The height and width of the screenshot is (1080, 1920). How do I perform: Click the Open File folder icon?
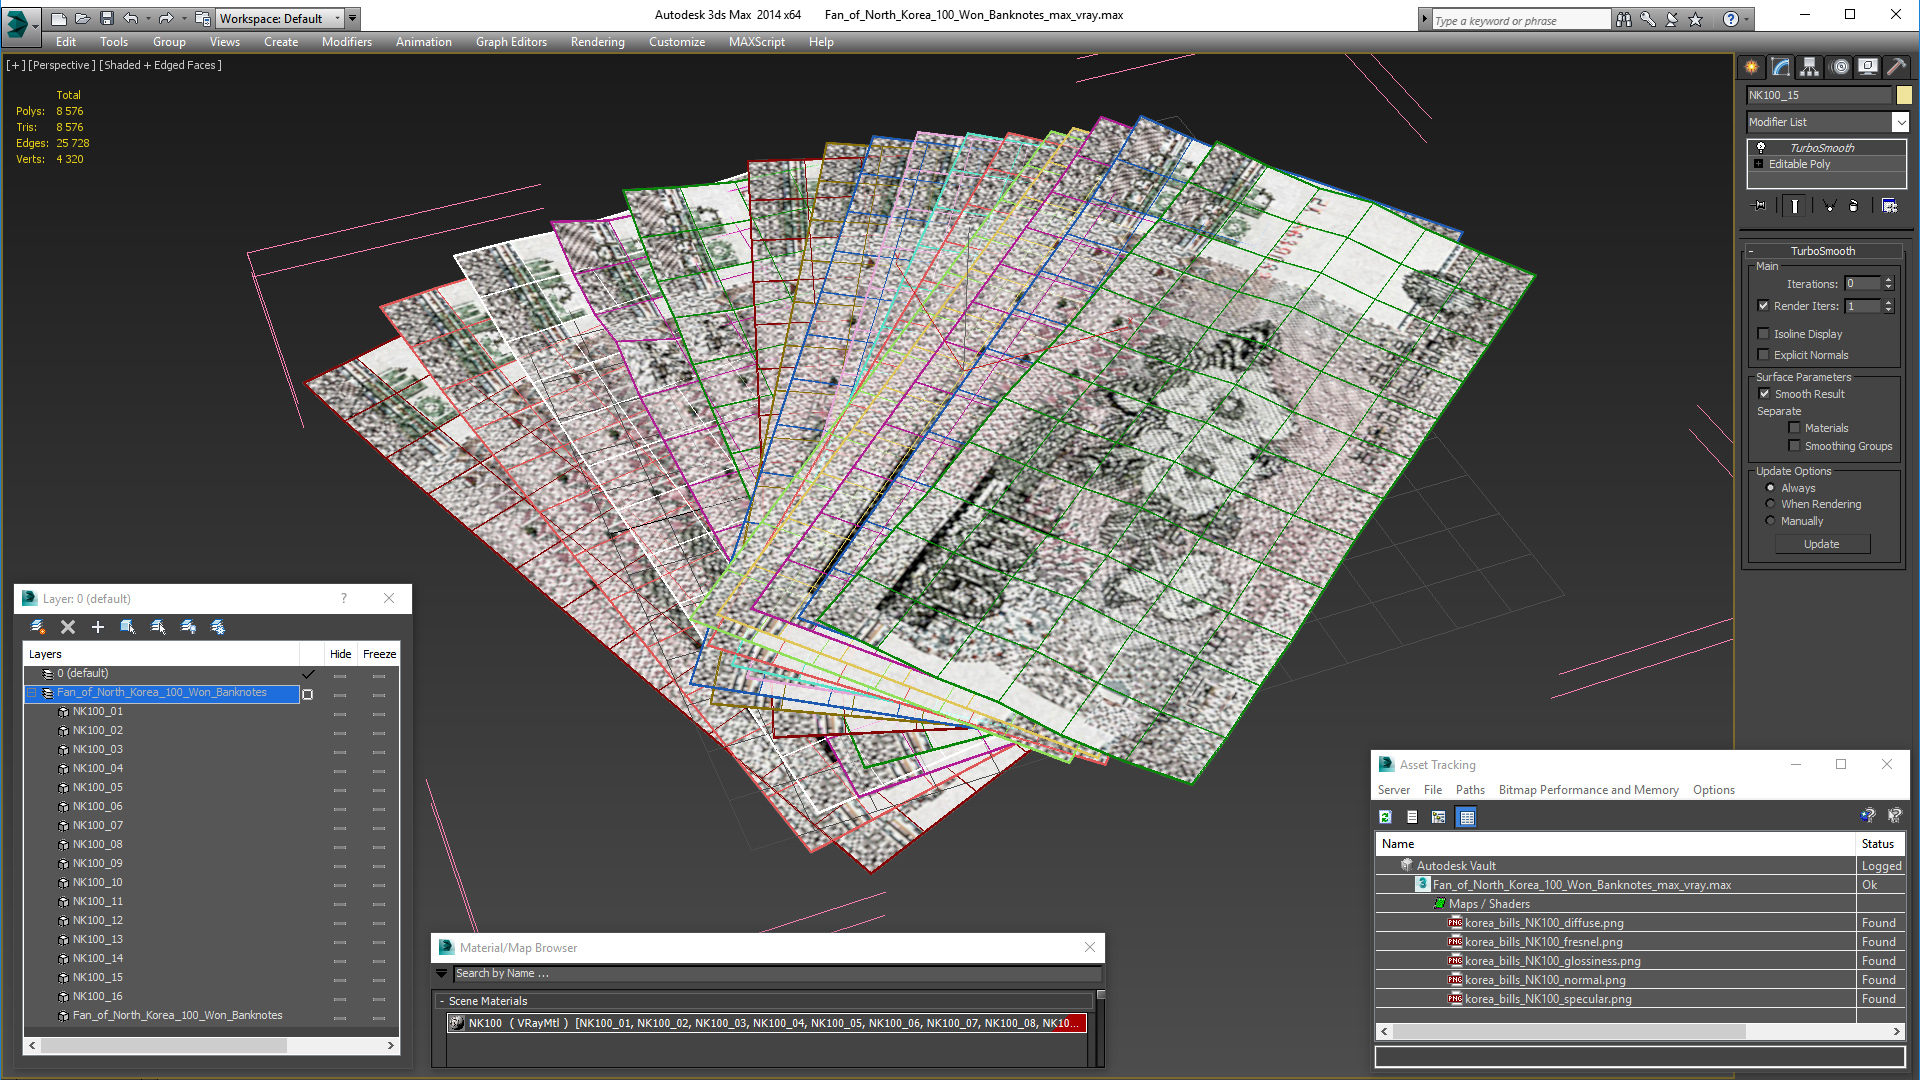(x=83, y=18)
